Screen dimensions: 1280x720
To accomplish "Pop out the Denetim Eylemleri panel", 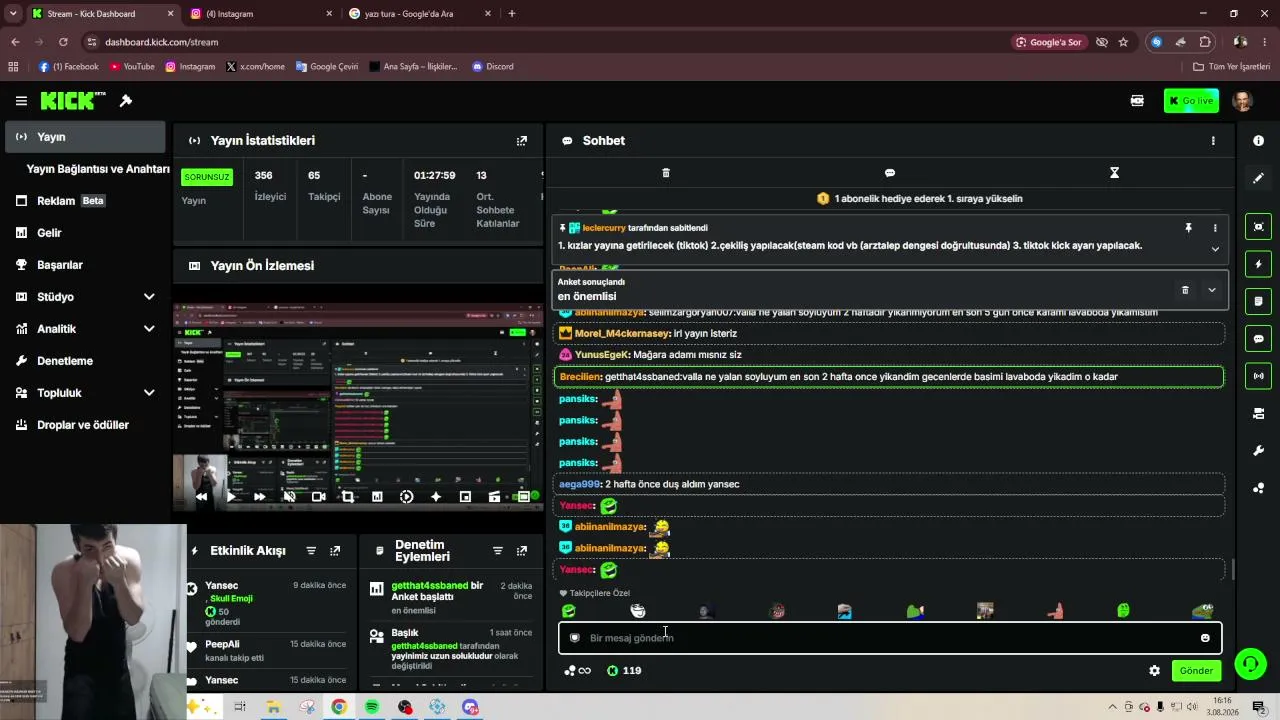I will 522,551.
